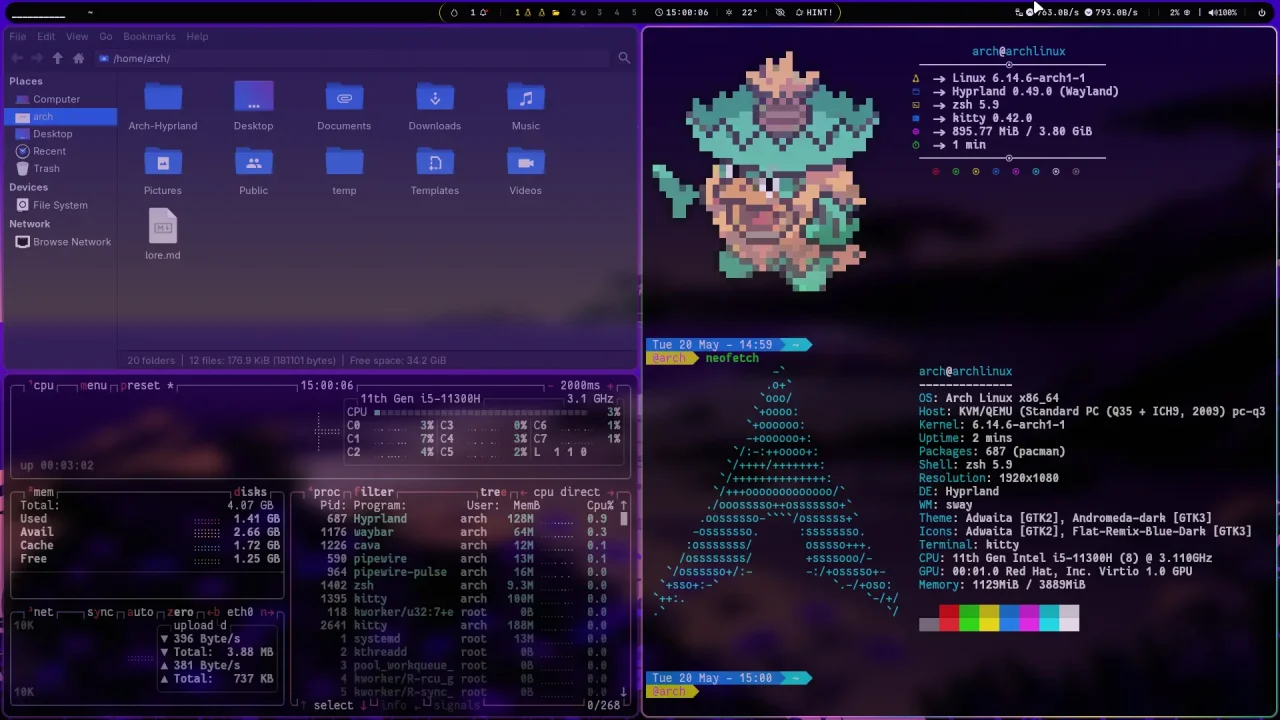Click the home folder toolbar icon

point(78,59)
